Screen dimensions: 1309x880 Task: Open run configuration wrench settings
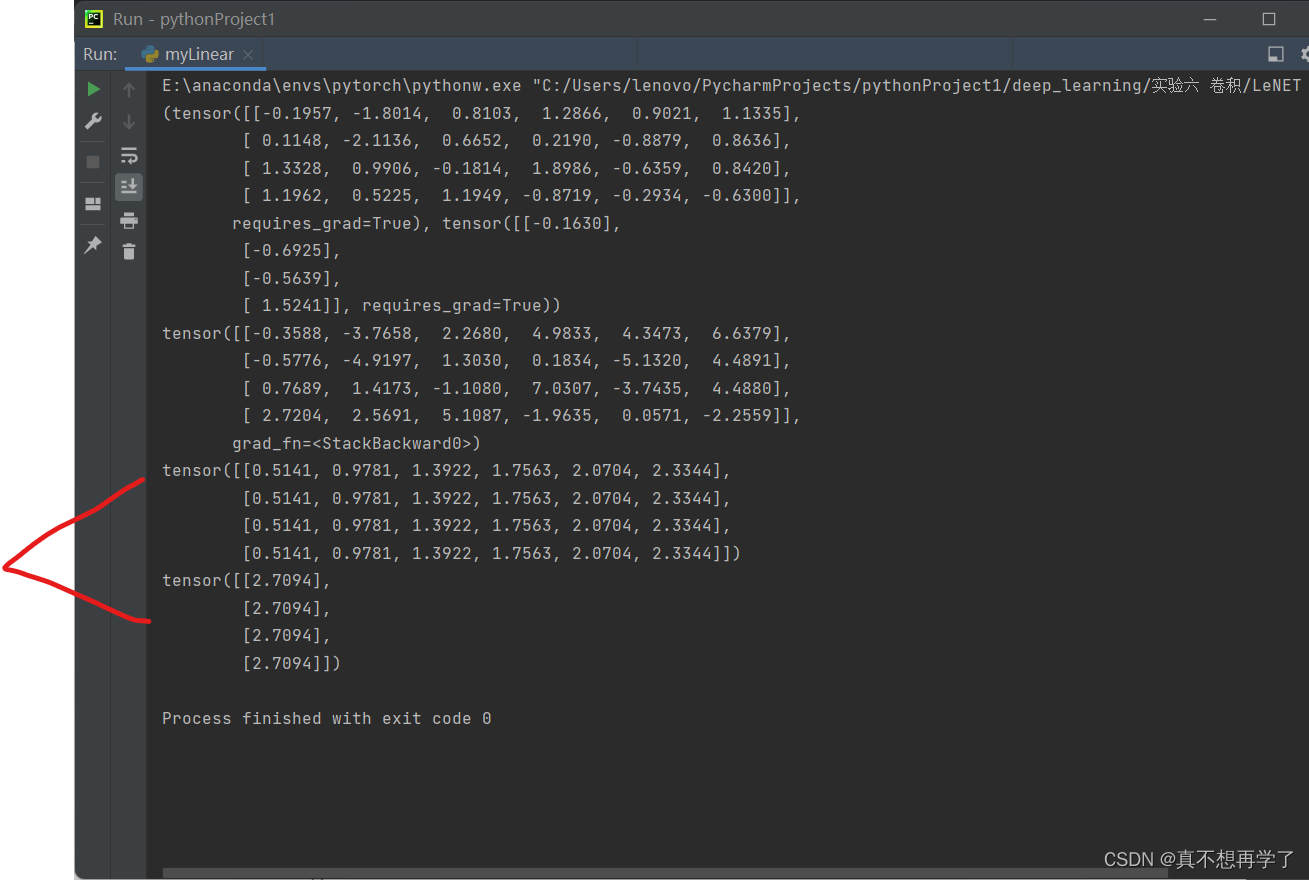pos(93,121)
